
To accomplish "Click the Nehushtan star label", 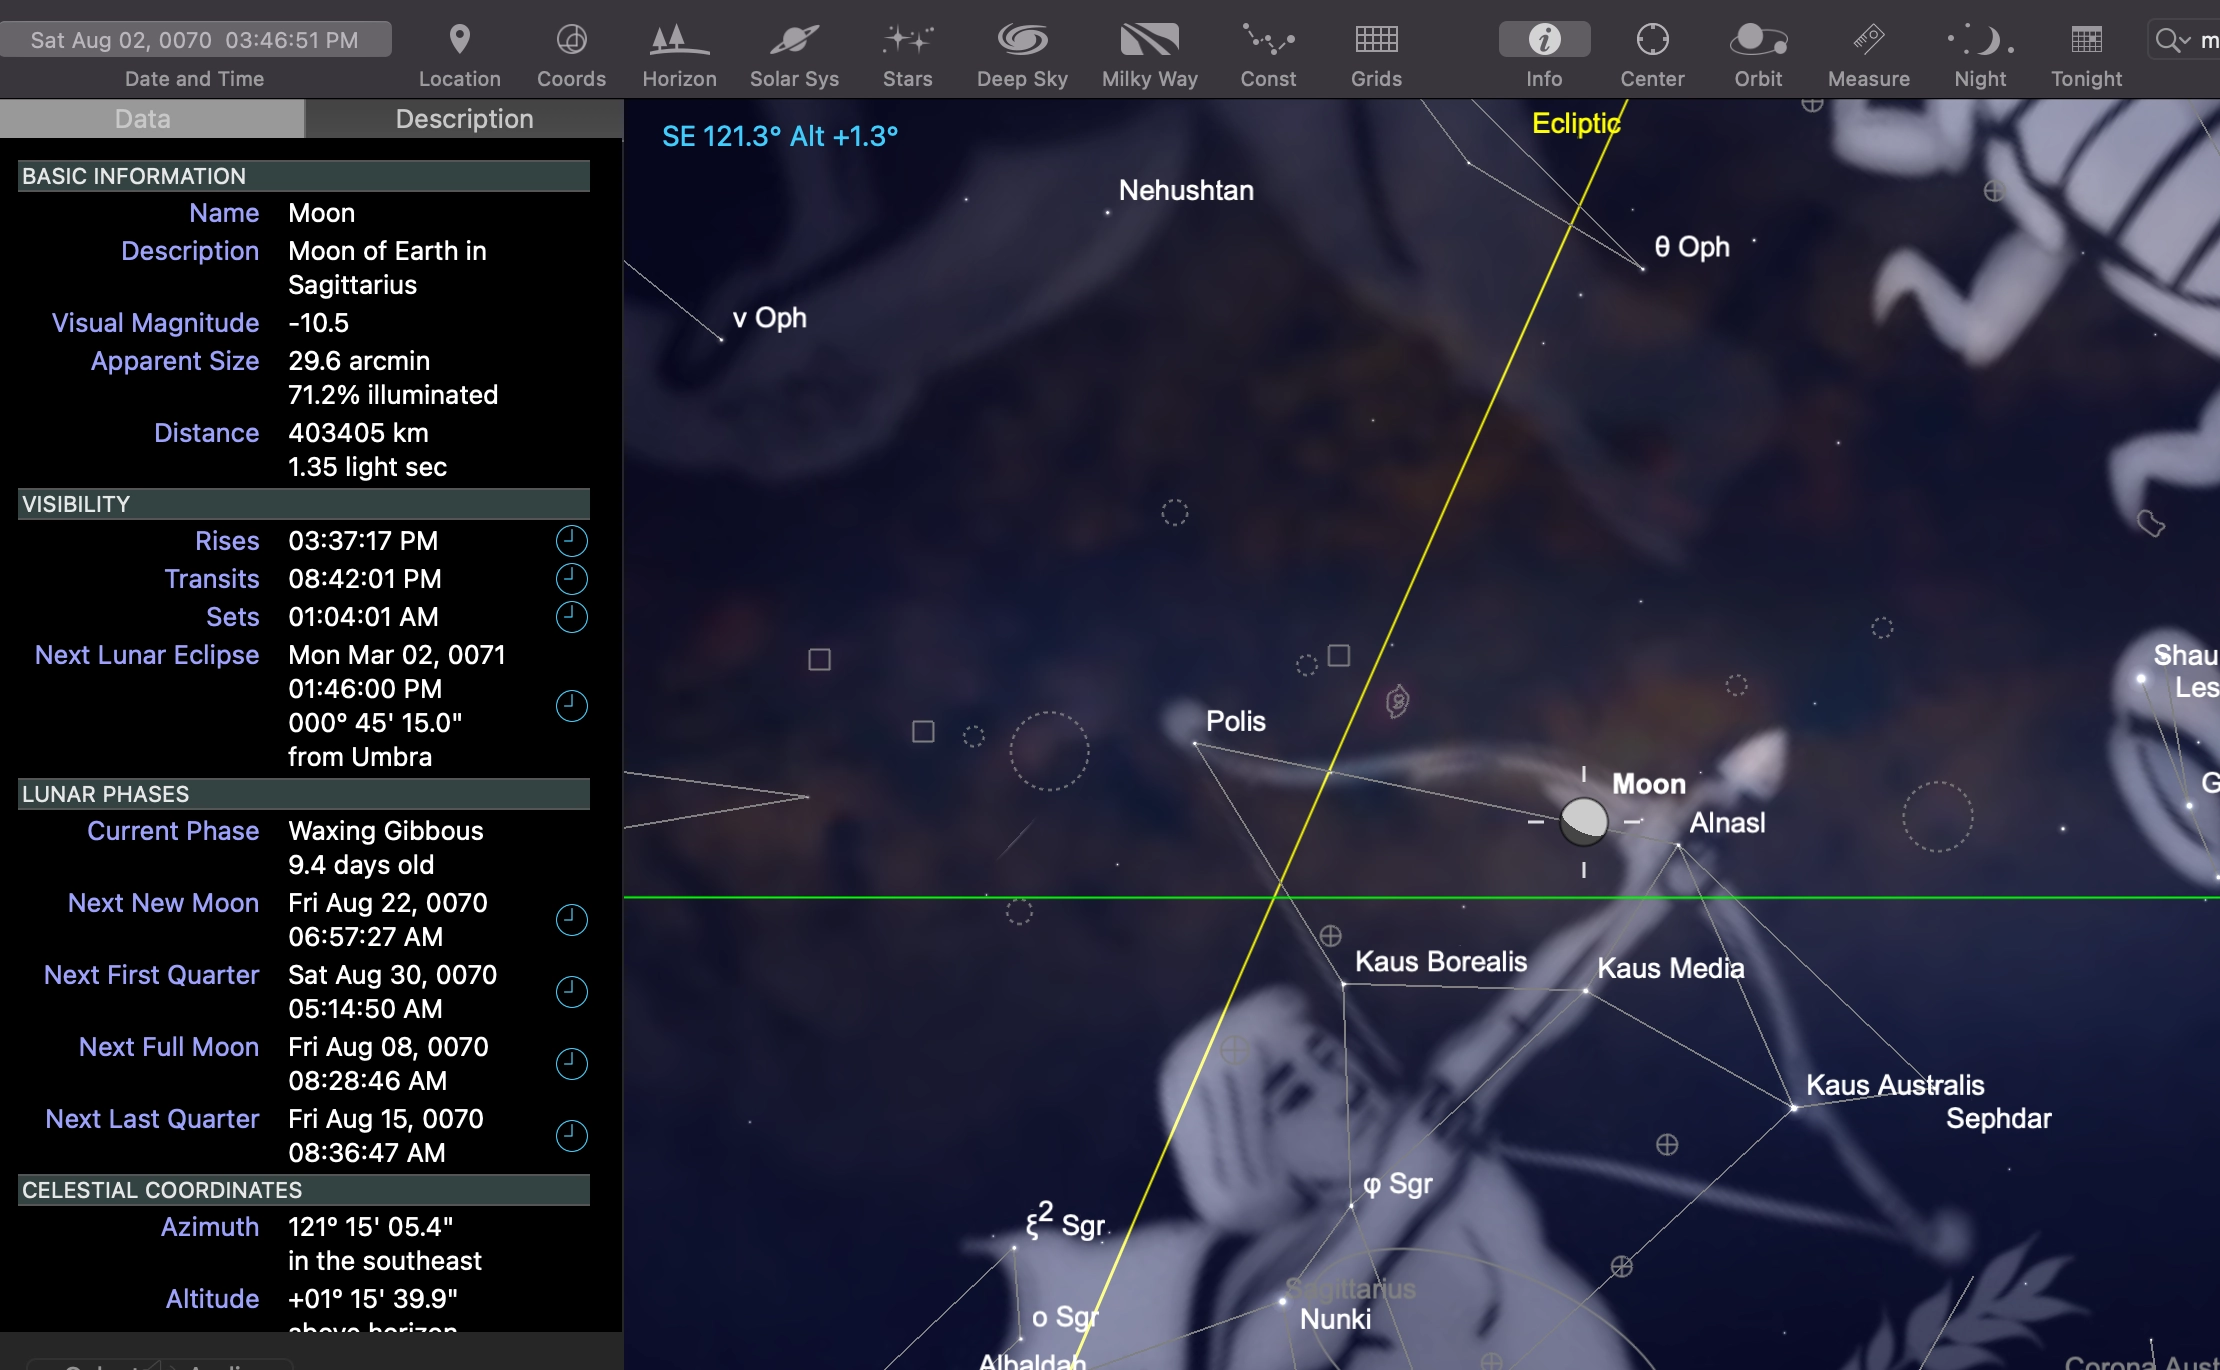I will coord(1186,190).
